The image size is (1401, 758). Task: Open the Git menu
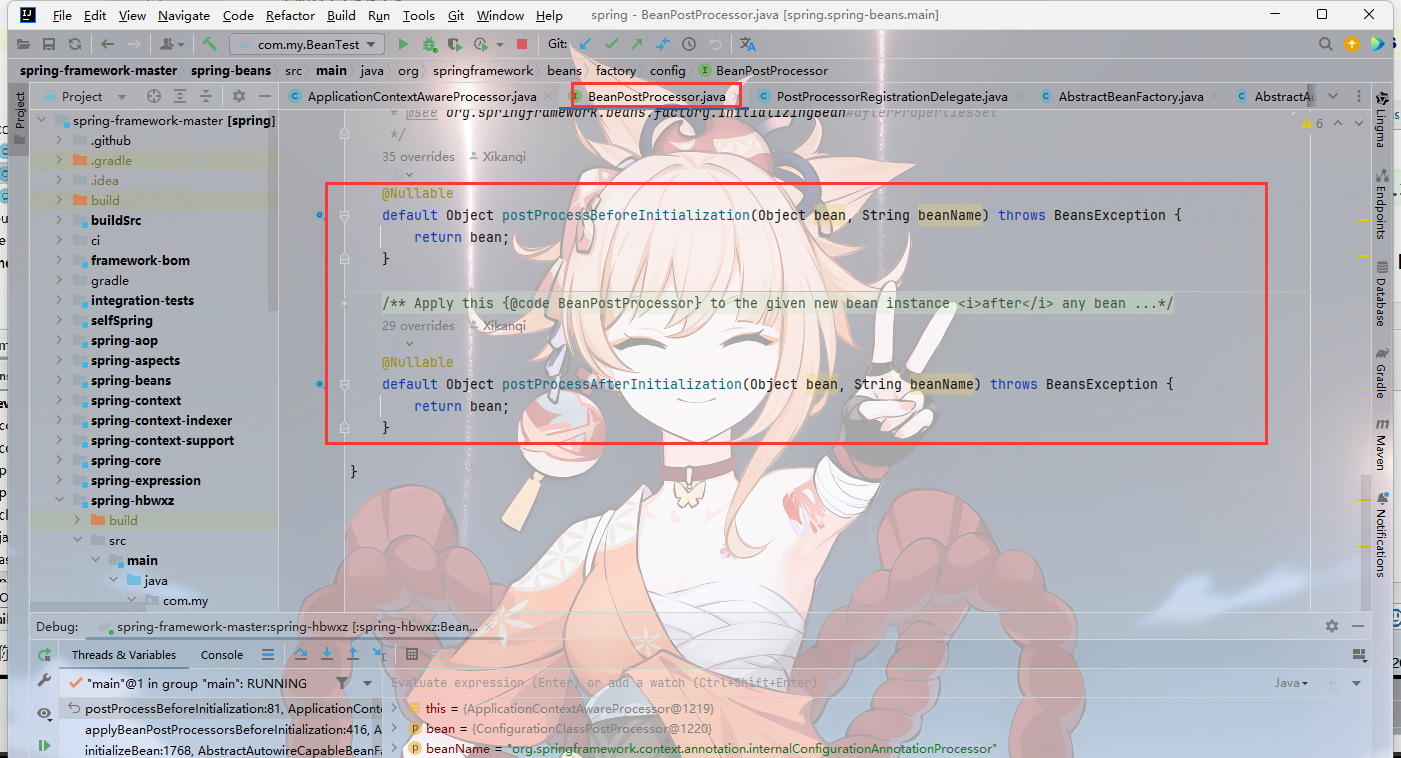[x=455, y=15]
